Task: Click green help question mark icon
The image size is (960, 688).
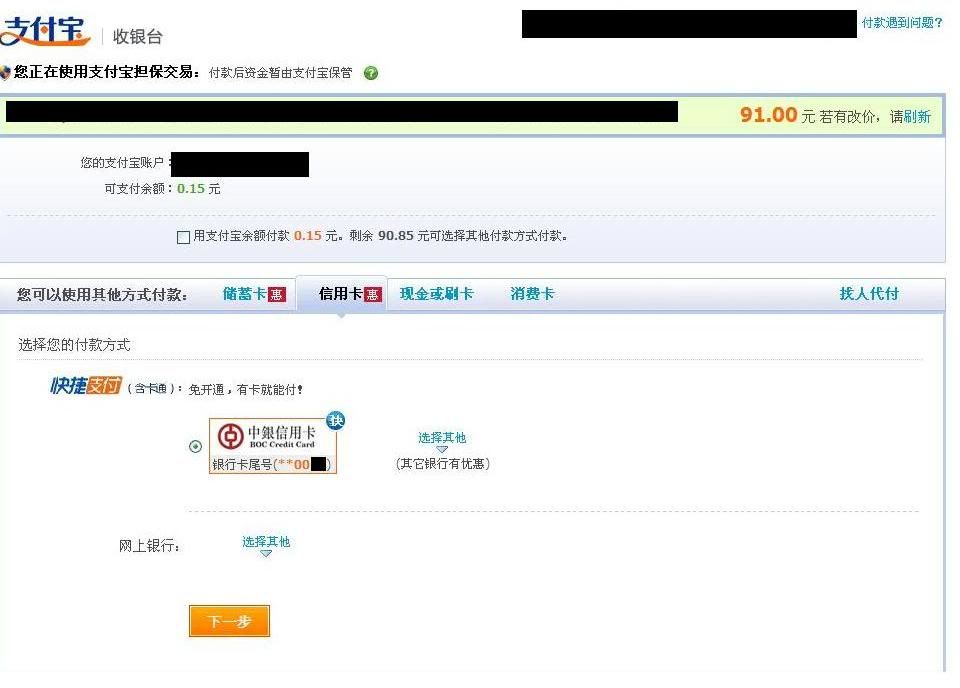Action: 370,73
